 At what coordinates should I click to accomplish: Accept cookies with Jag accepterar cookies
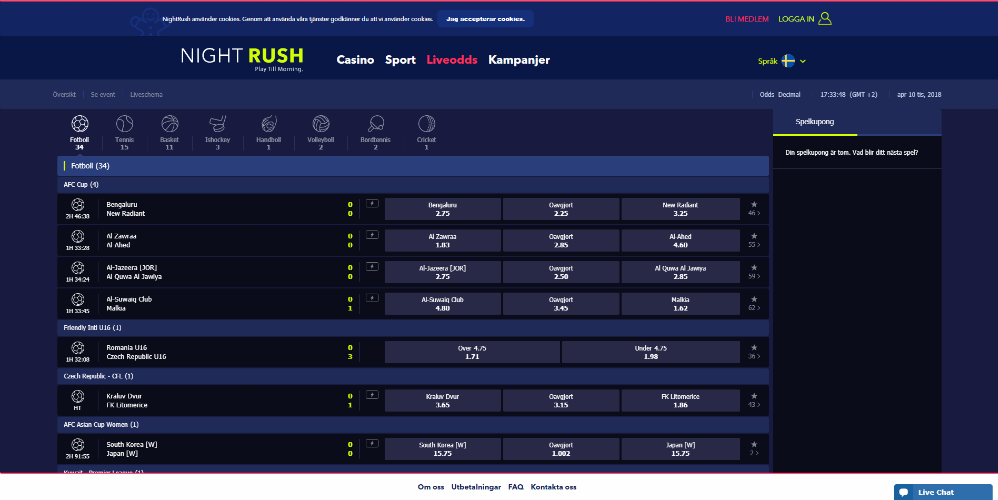(486, 19)
